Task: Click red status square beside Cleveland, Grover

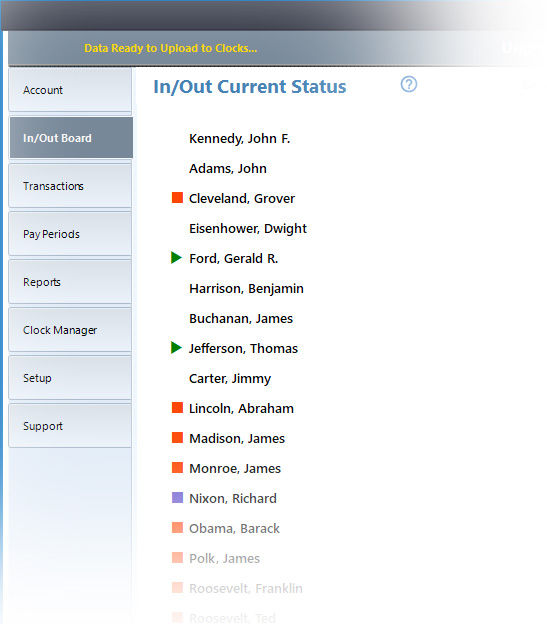Action: 177,197
